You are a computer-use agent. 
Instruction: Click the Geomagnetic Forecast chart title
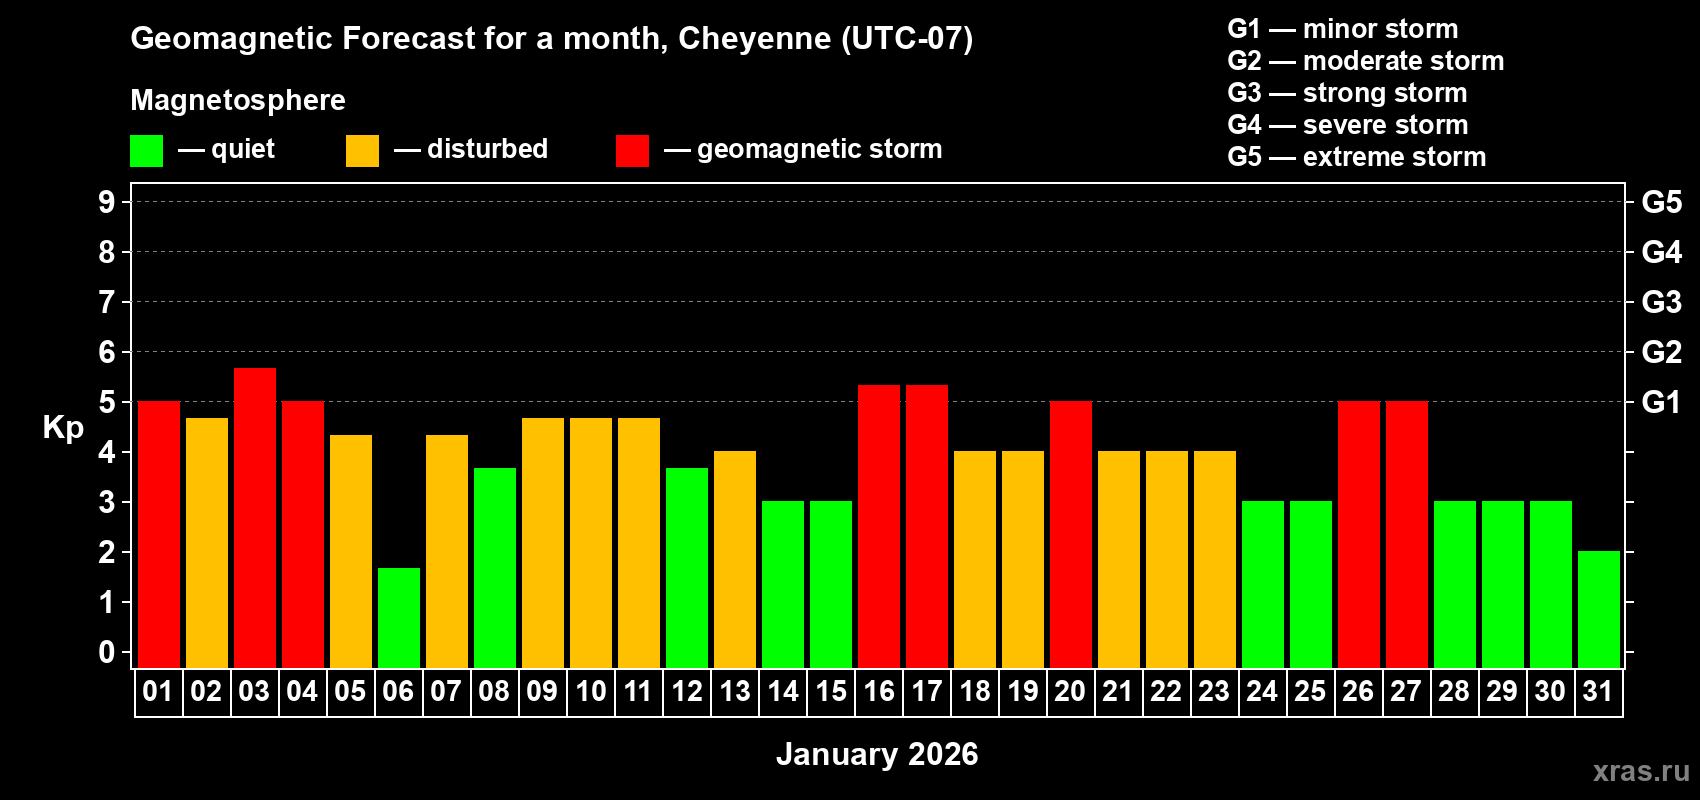[552, 39]
